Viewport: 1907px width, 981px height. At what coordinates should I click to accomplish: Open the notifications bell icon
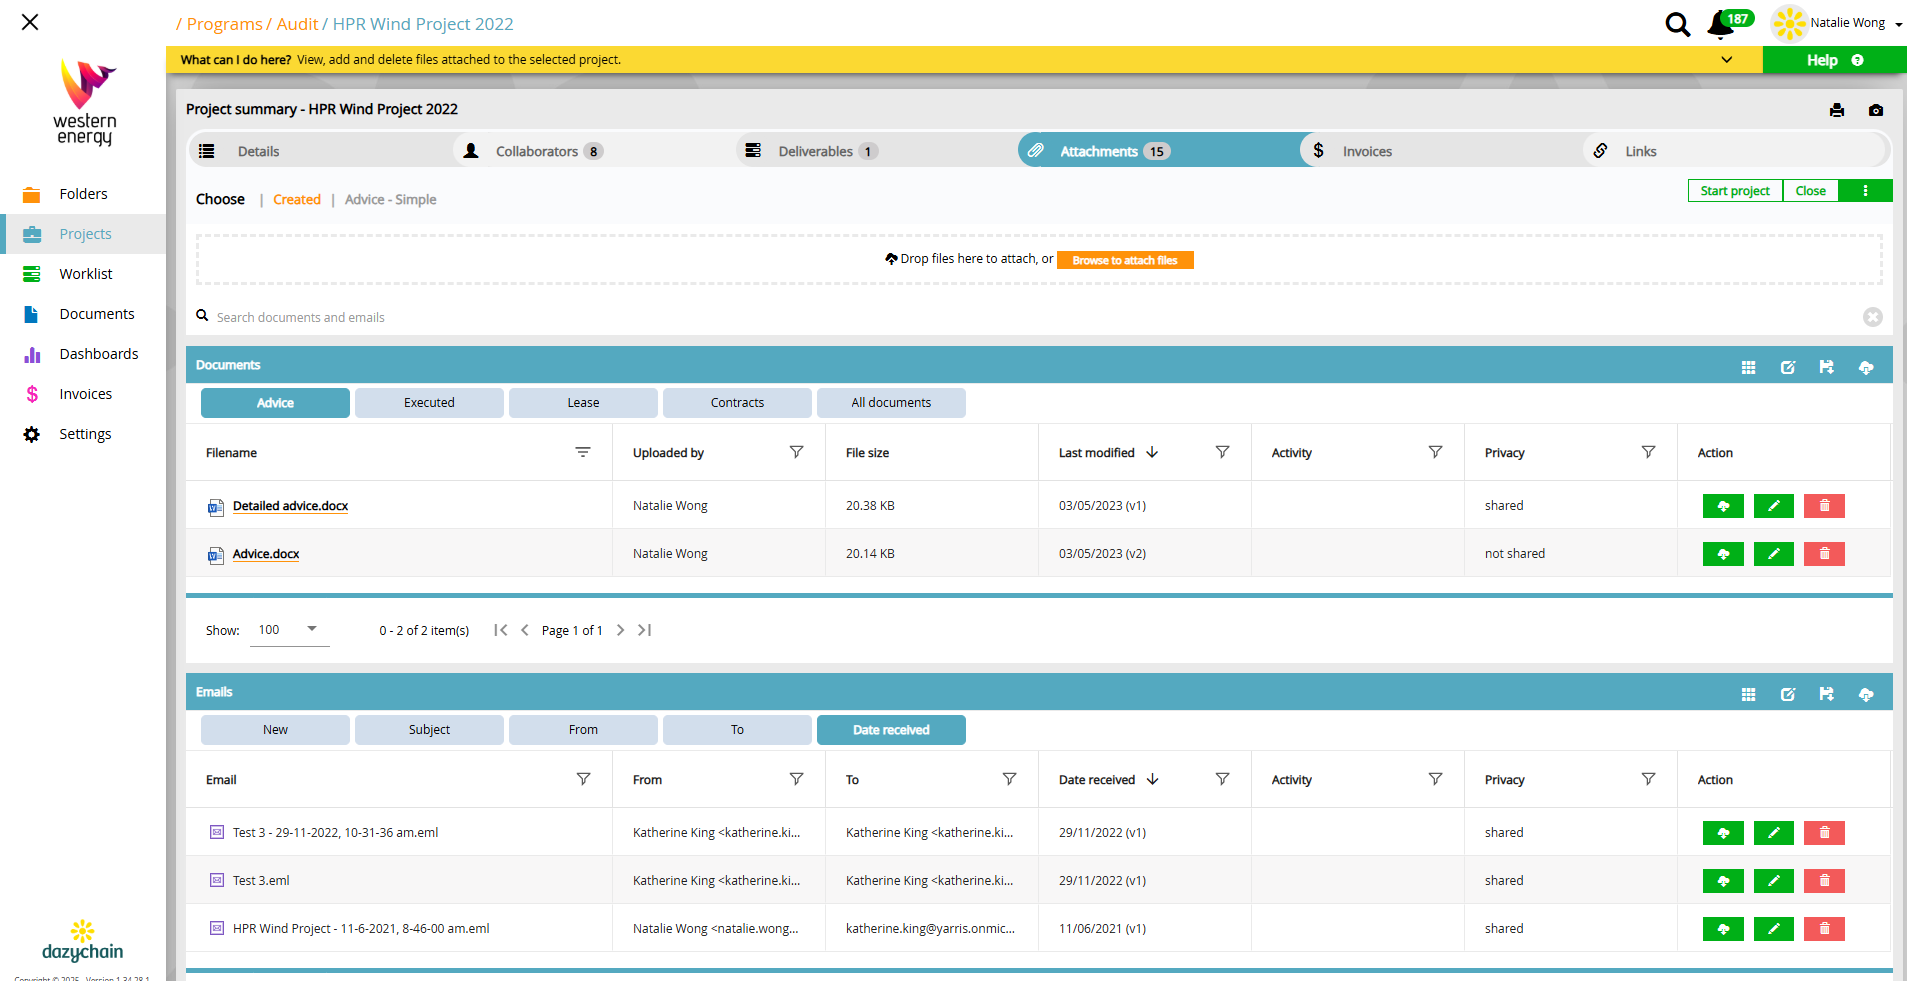coord(1721,24)
